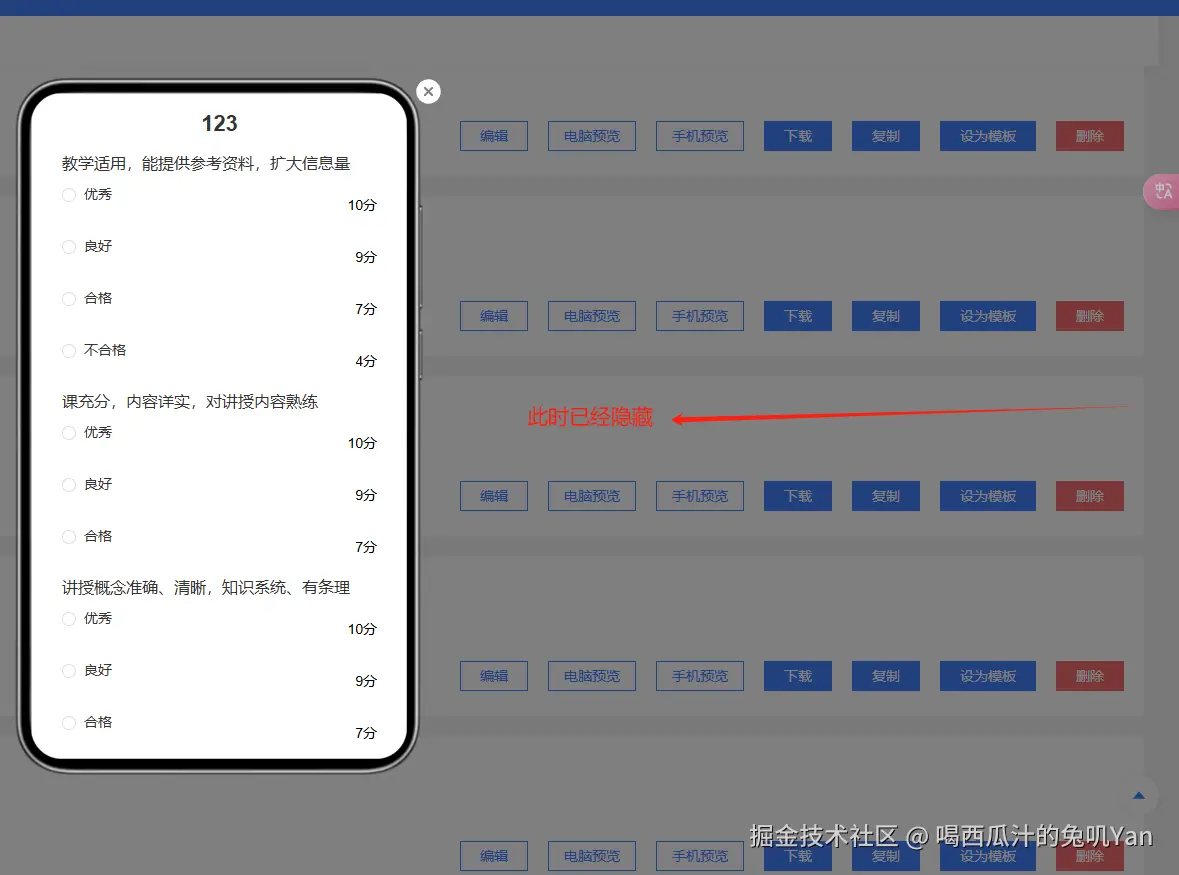Open 电脑预览 for the first form
The width and height of the screenshot is (1179, 875).
pyautogui.click(x=591, y=136)
